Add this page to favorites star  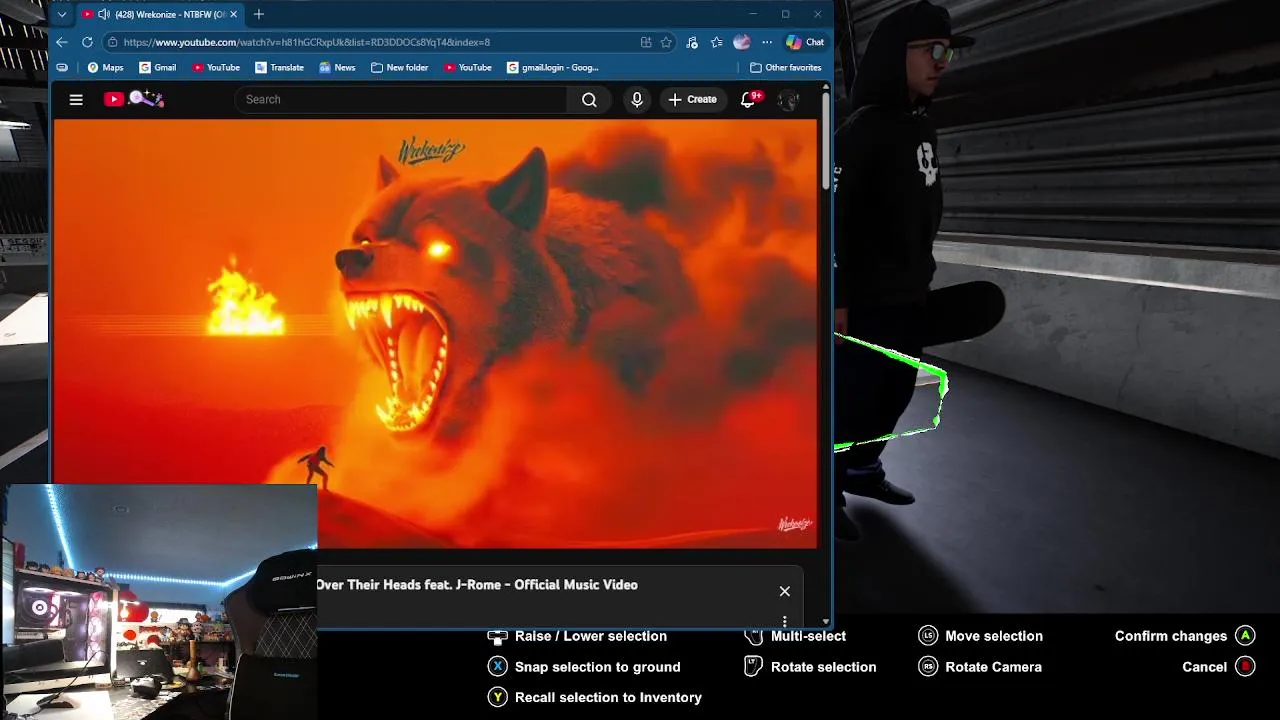click(x=666, y=42)
